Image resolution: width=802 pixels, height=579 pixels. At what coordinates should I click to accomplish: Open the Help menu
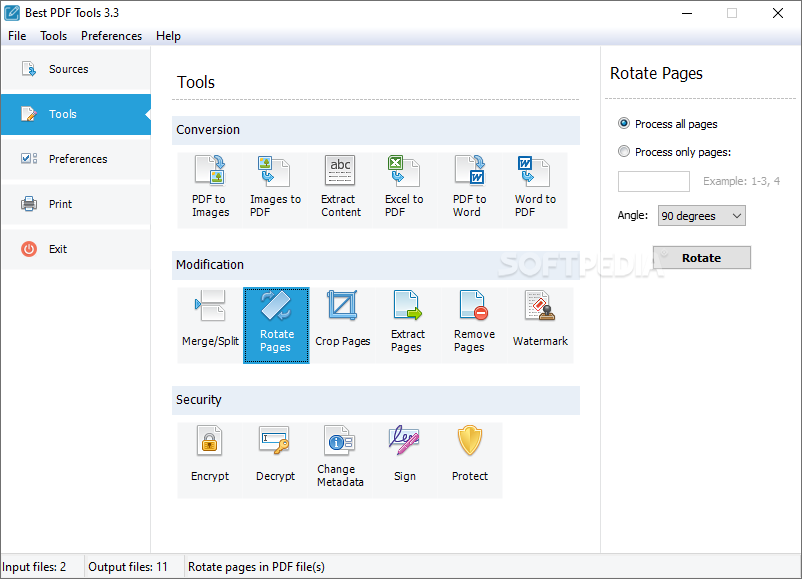168,36
